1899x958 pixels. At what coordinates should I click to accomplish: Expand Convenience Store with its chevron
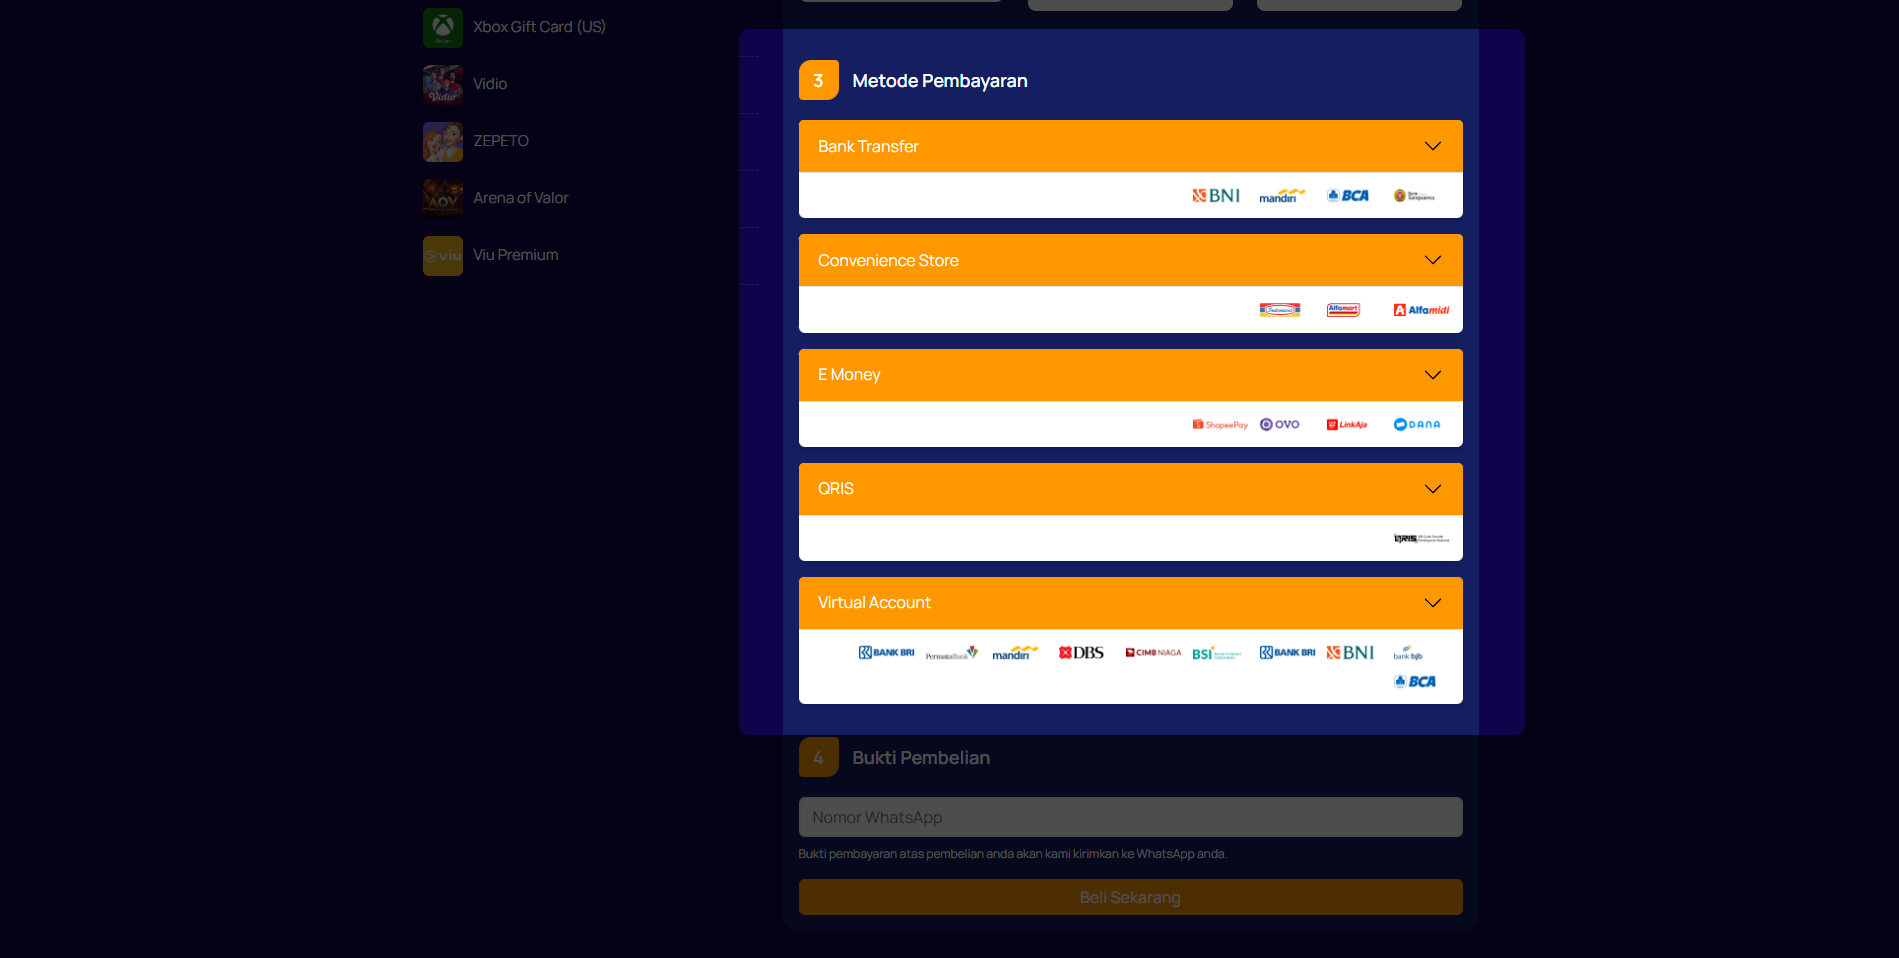pyautogui.click(x=1432, y=260)
